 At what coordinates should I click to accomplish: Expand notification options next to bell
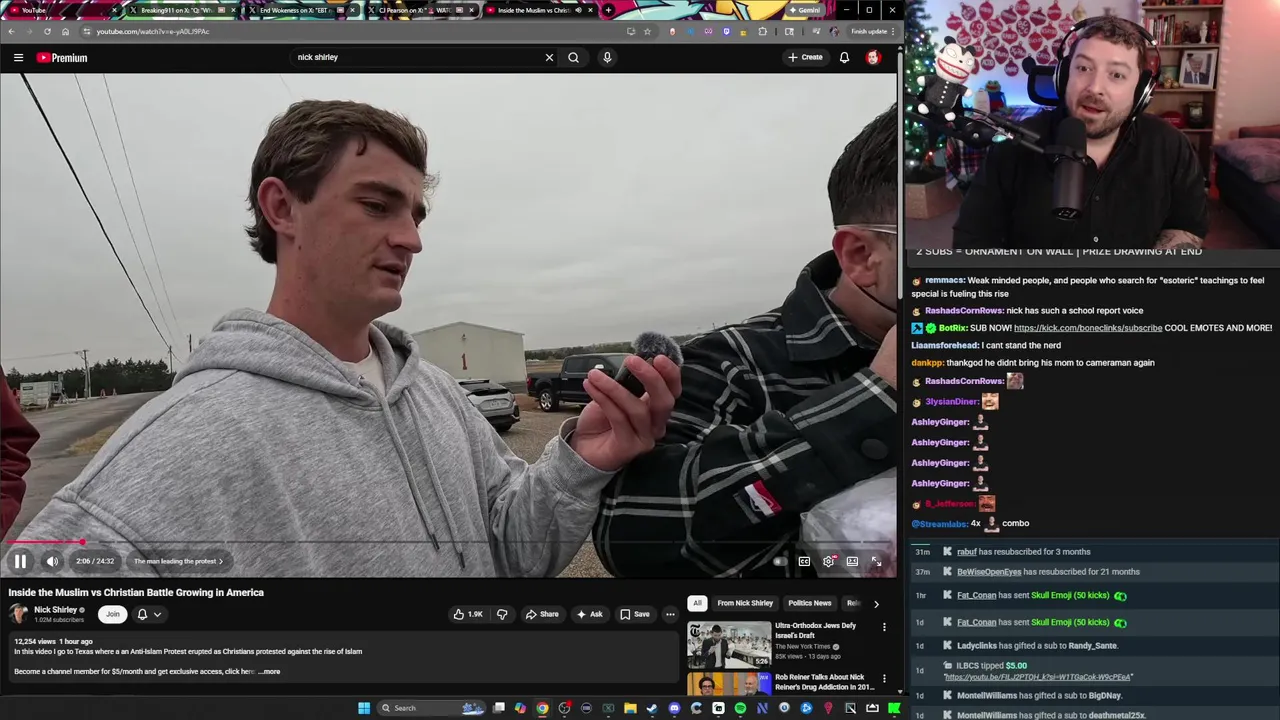click(157, 614)
